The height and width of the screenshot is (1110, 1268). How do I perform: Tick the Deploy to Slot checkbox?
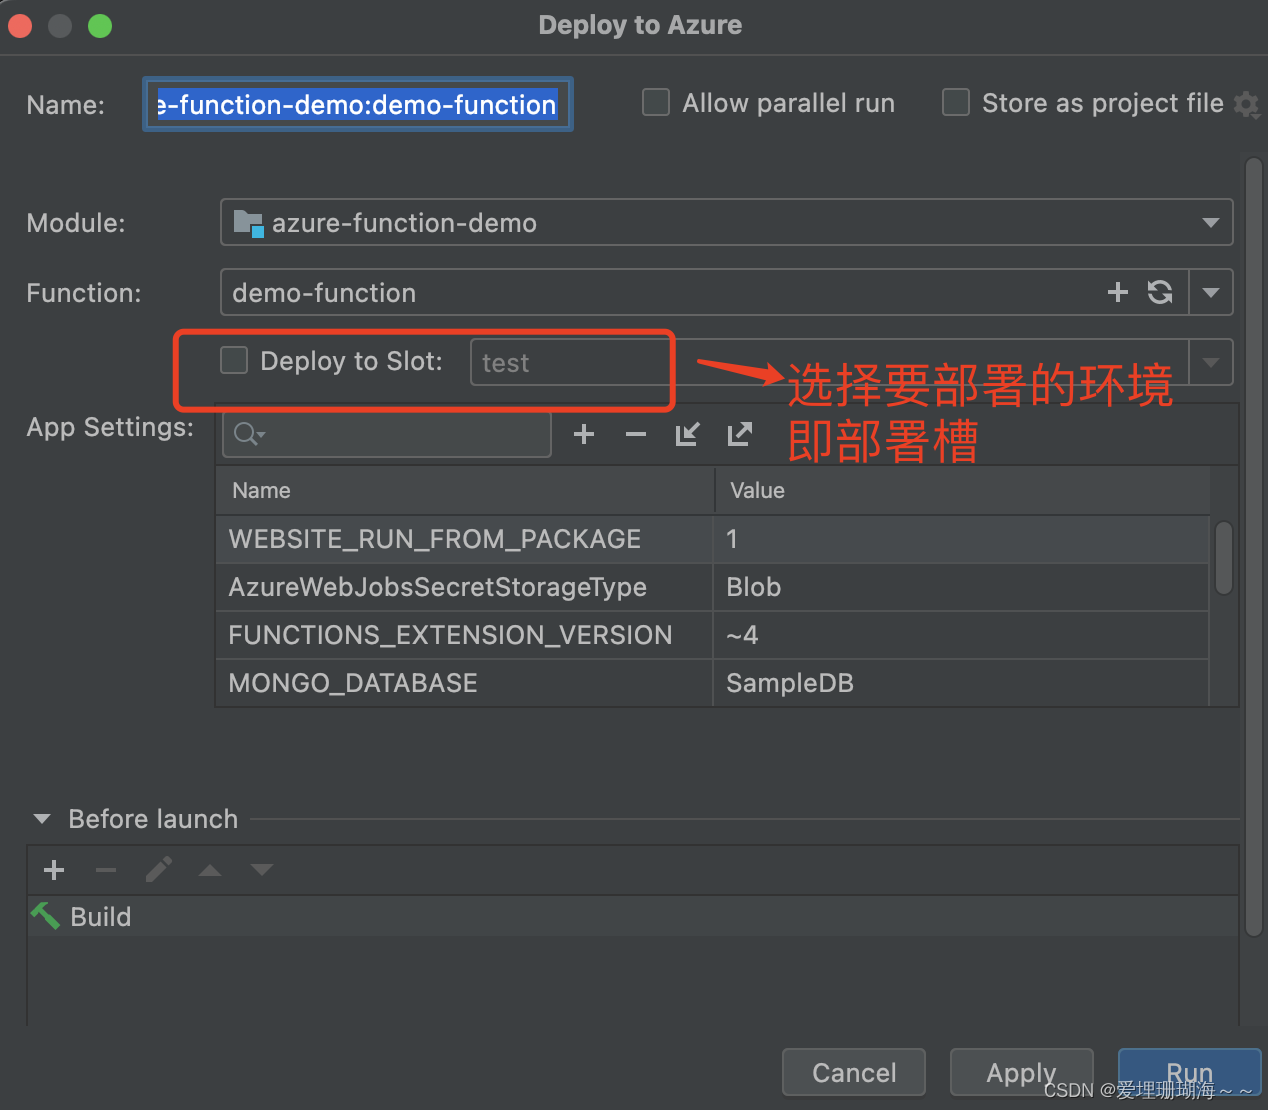(234, 360)
